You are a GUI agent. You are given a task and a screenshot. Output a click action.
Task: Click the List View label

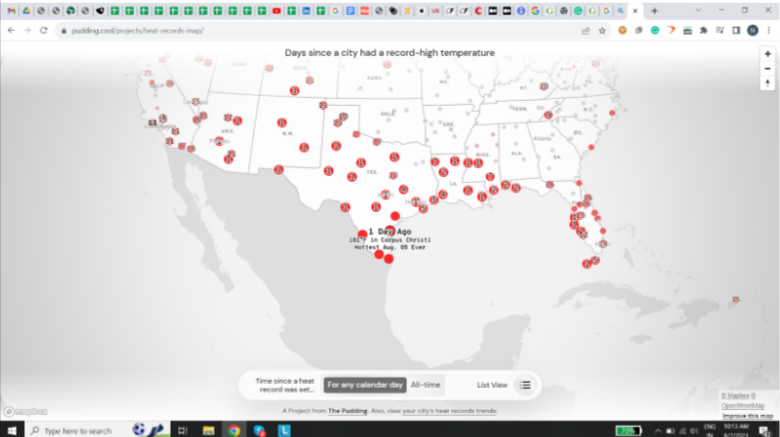click(492, 385)
